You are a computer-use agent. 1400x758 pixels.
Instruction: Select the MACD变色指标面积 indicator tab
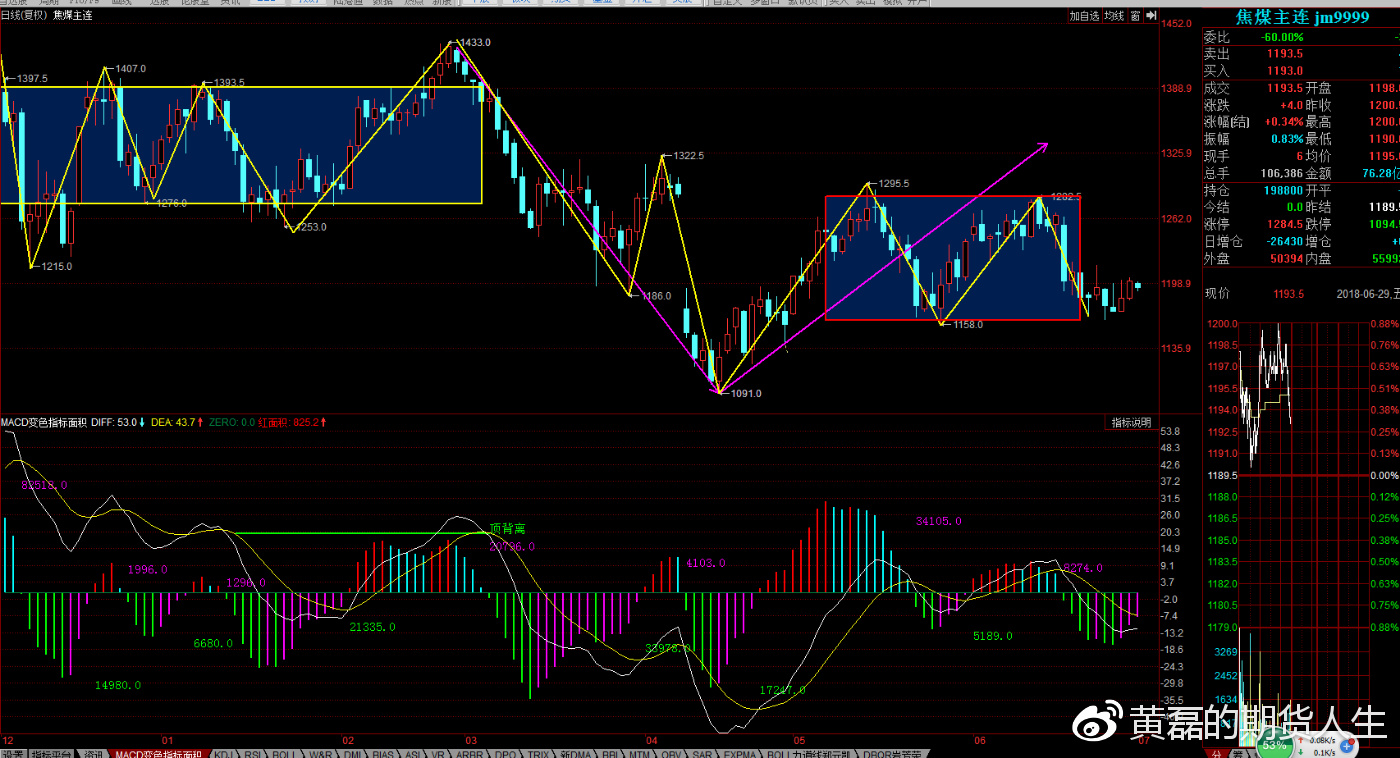(x=158, y=754)
